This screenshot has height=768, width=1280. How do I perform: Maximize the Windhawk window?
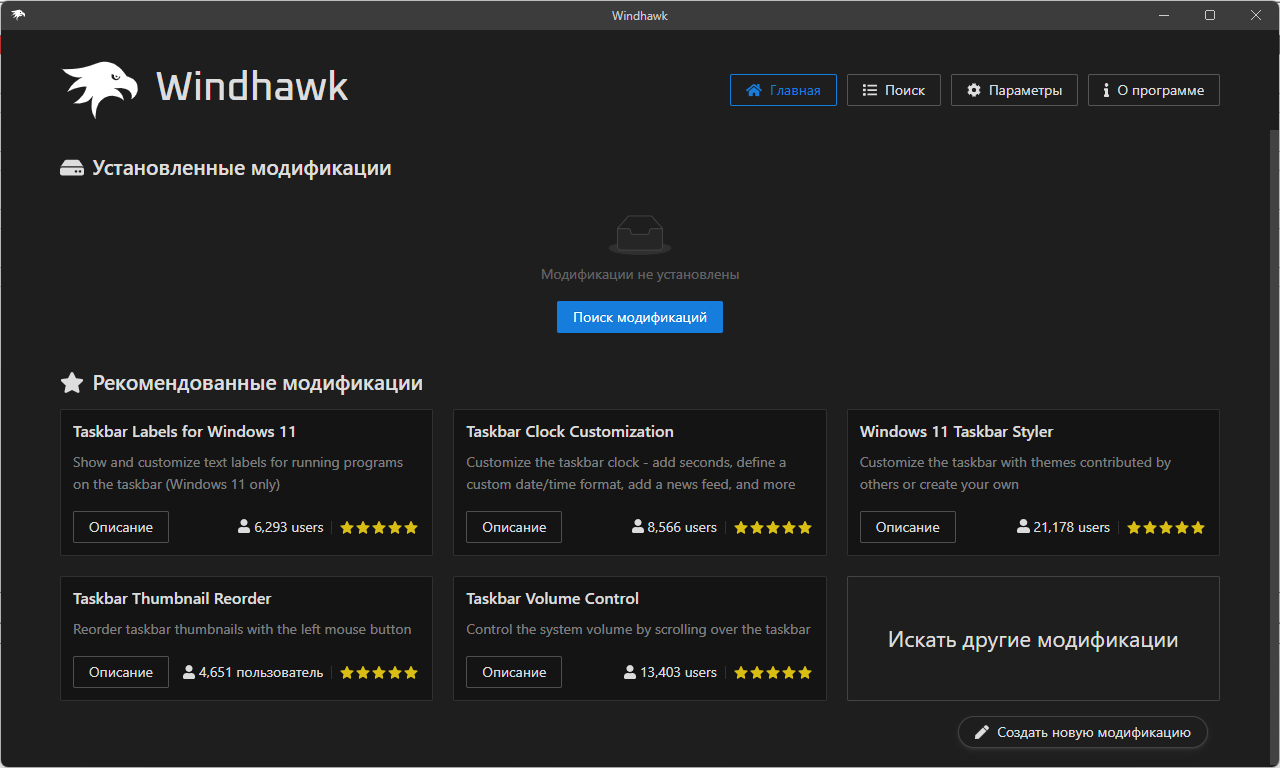click(1210, 15)
